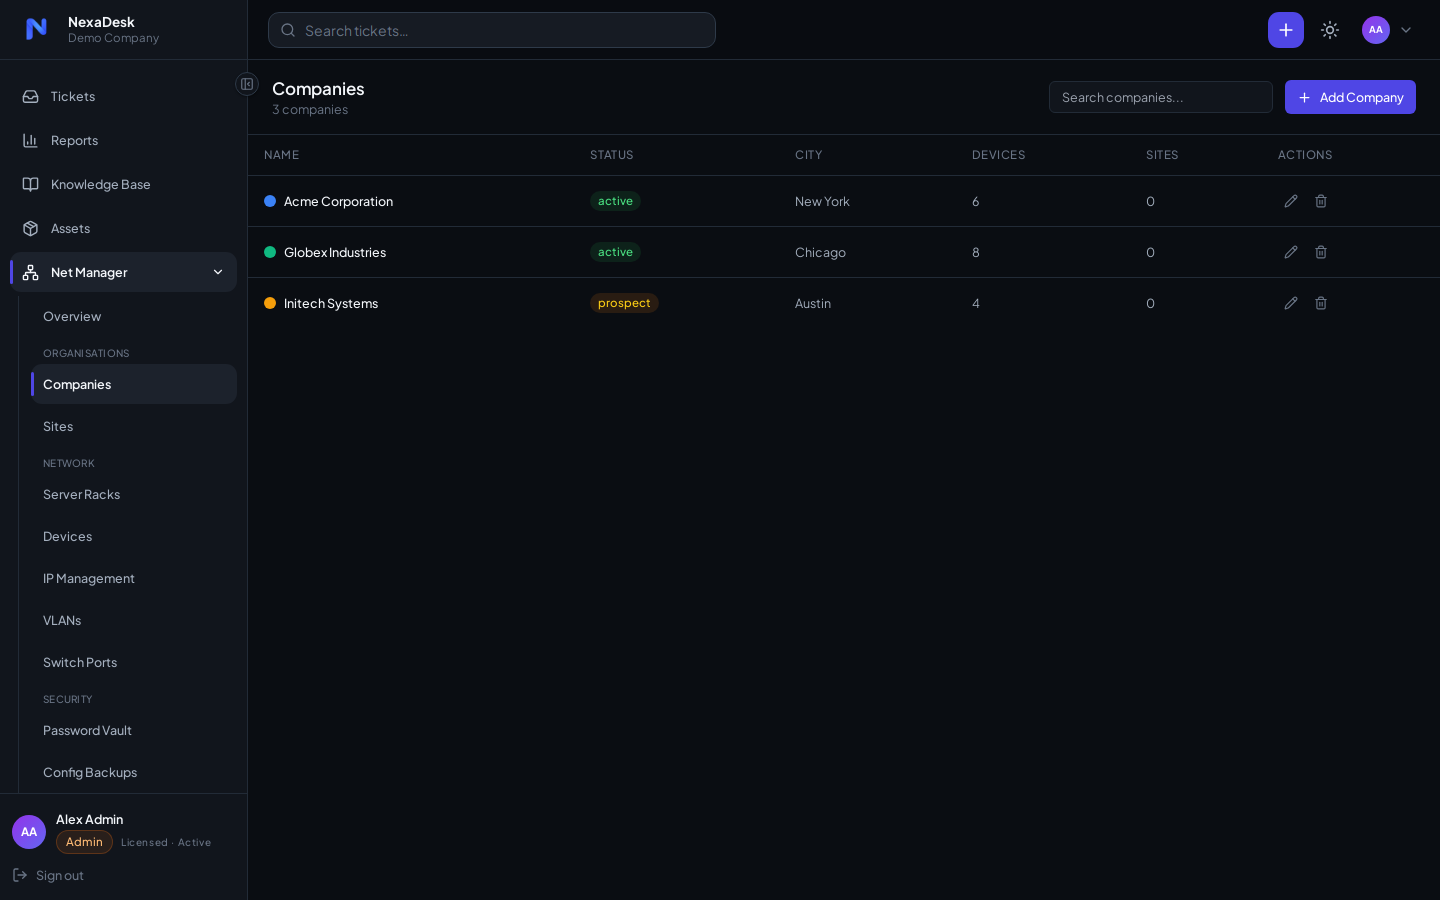Click the Add Company button

pos(1350,97)
